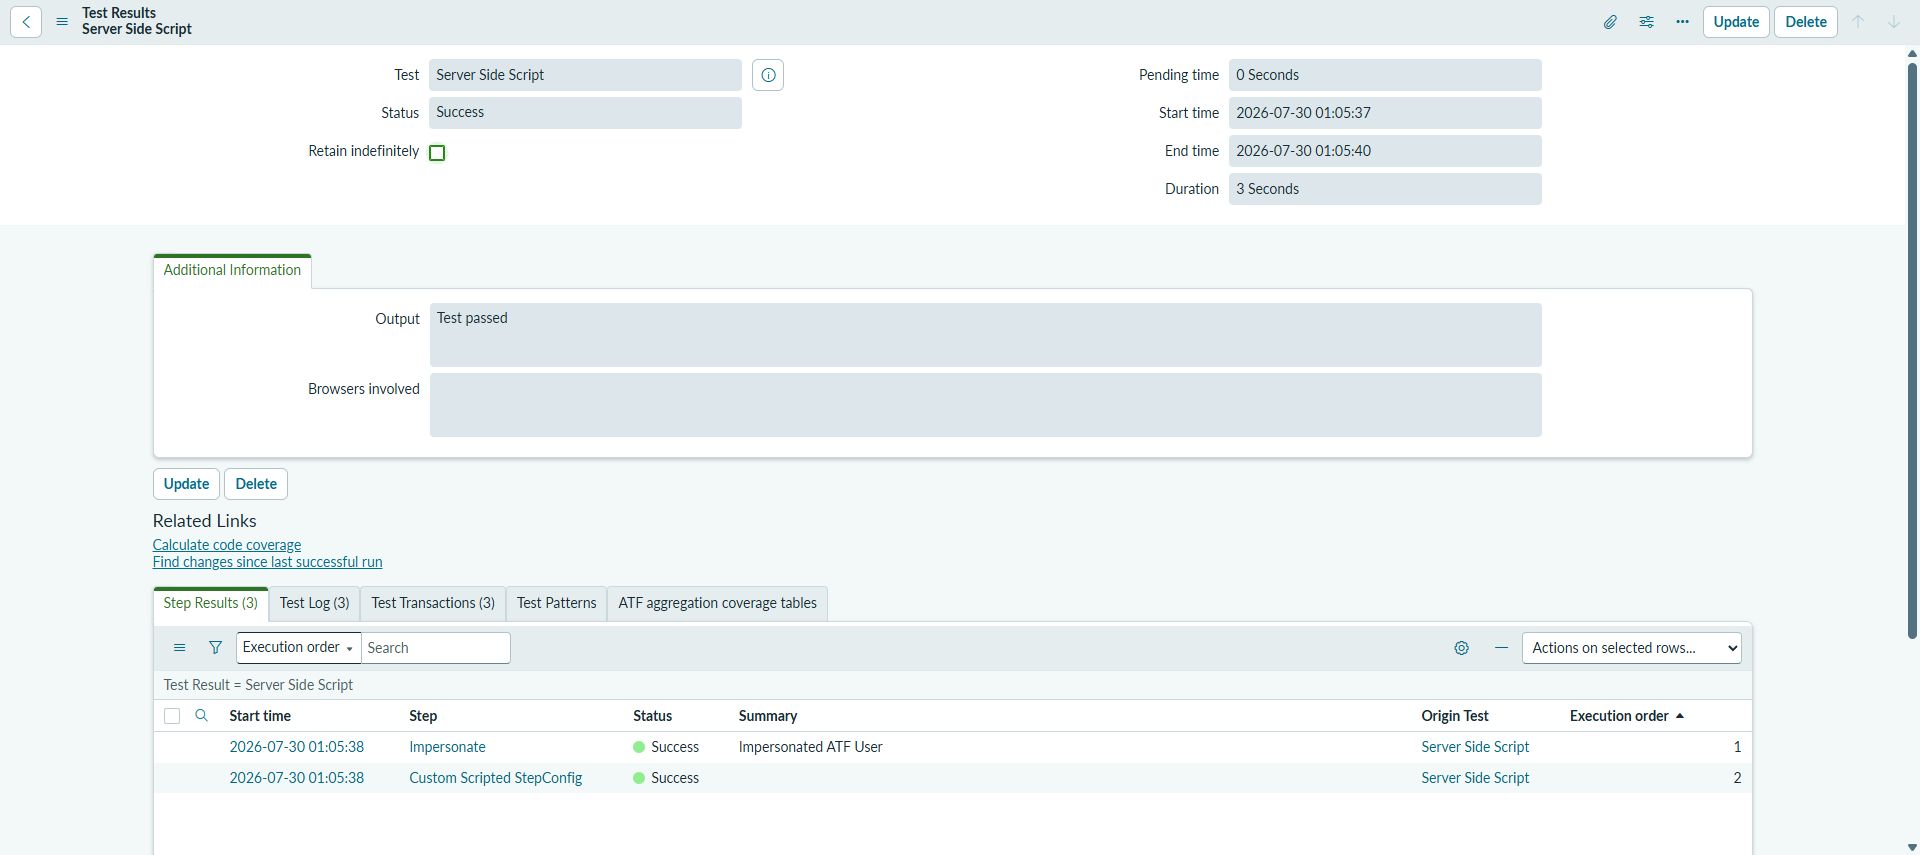Open attachments with the paperclip icon

click(1610, 22)
